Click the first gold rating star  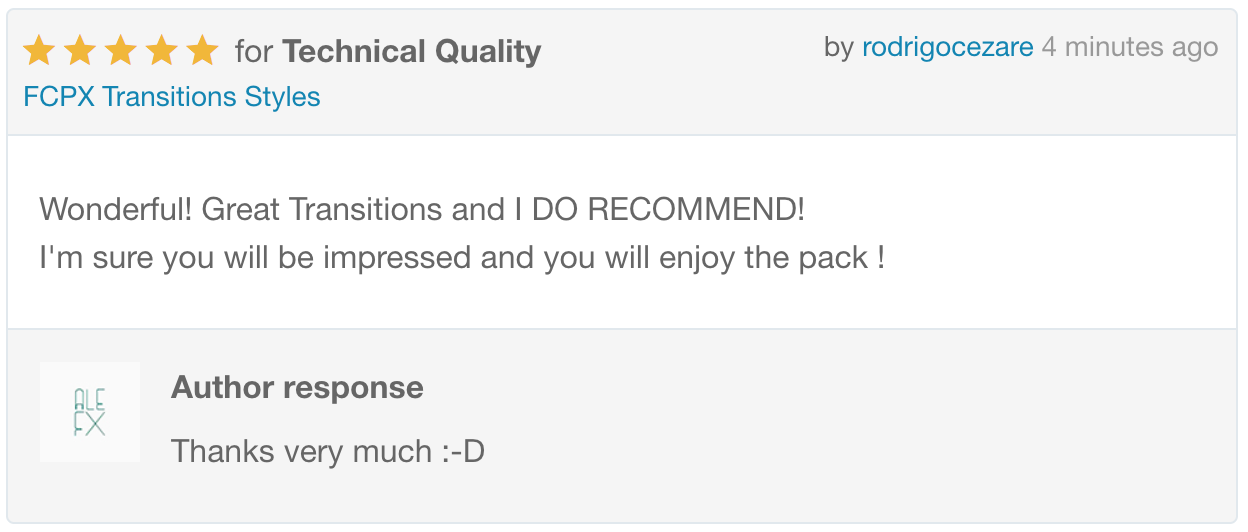click(x=38, y=50)
